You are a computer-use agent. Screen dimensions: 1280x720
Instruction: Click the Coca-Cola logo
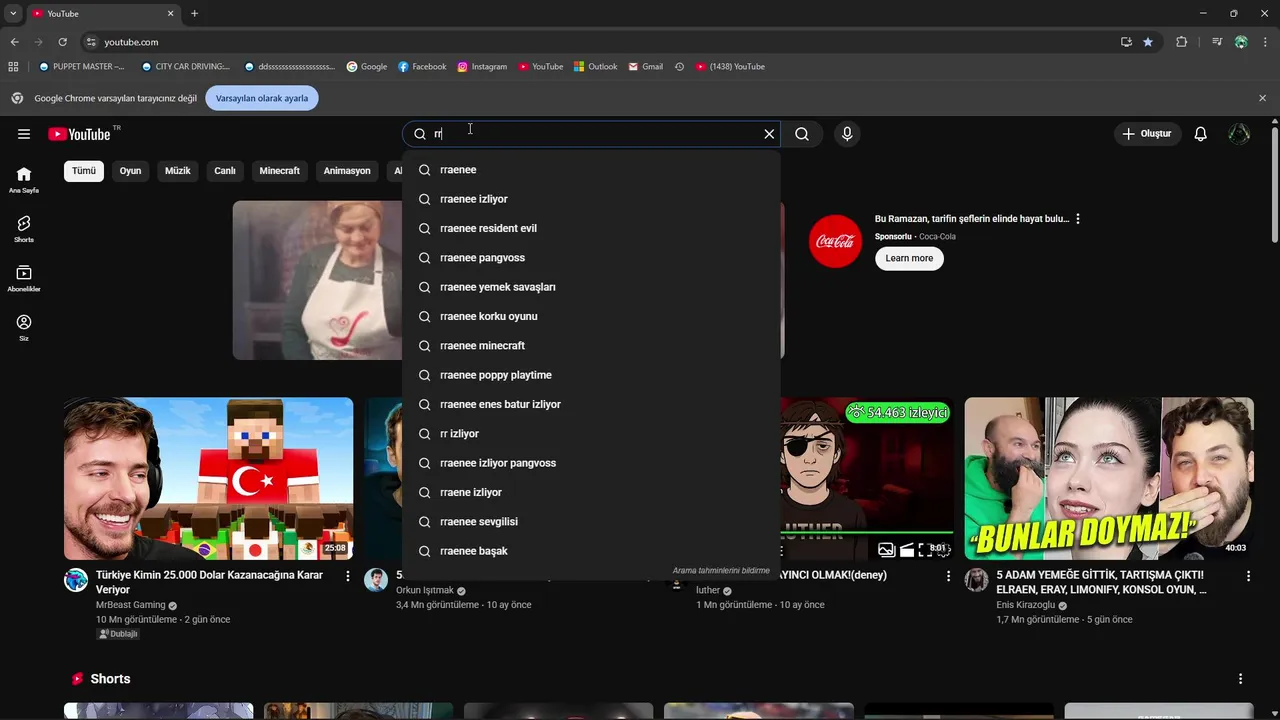click(835, 241)
